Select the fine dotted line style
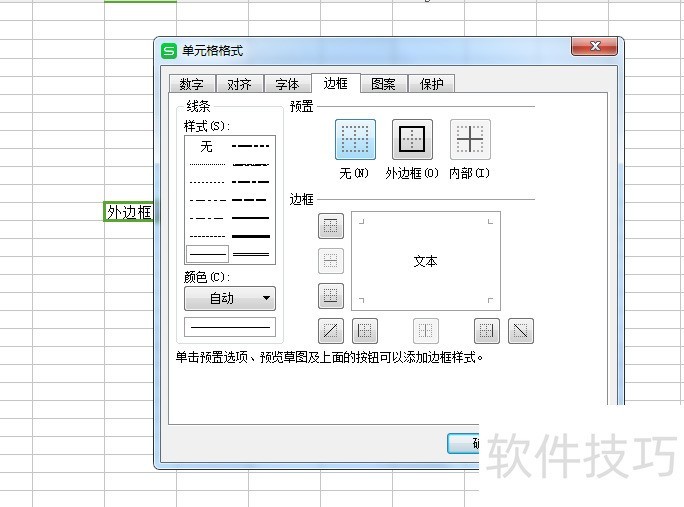The height and width of the screenshot is (507, 684). tap(207, 164)
